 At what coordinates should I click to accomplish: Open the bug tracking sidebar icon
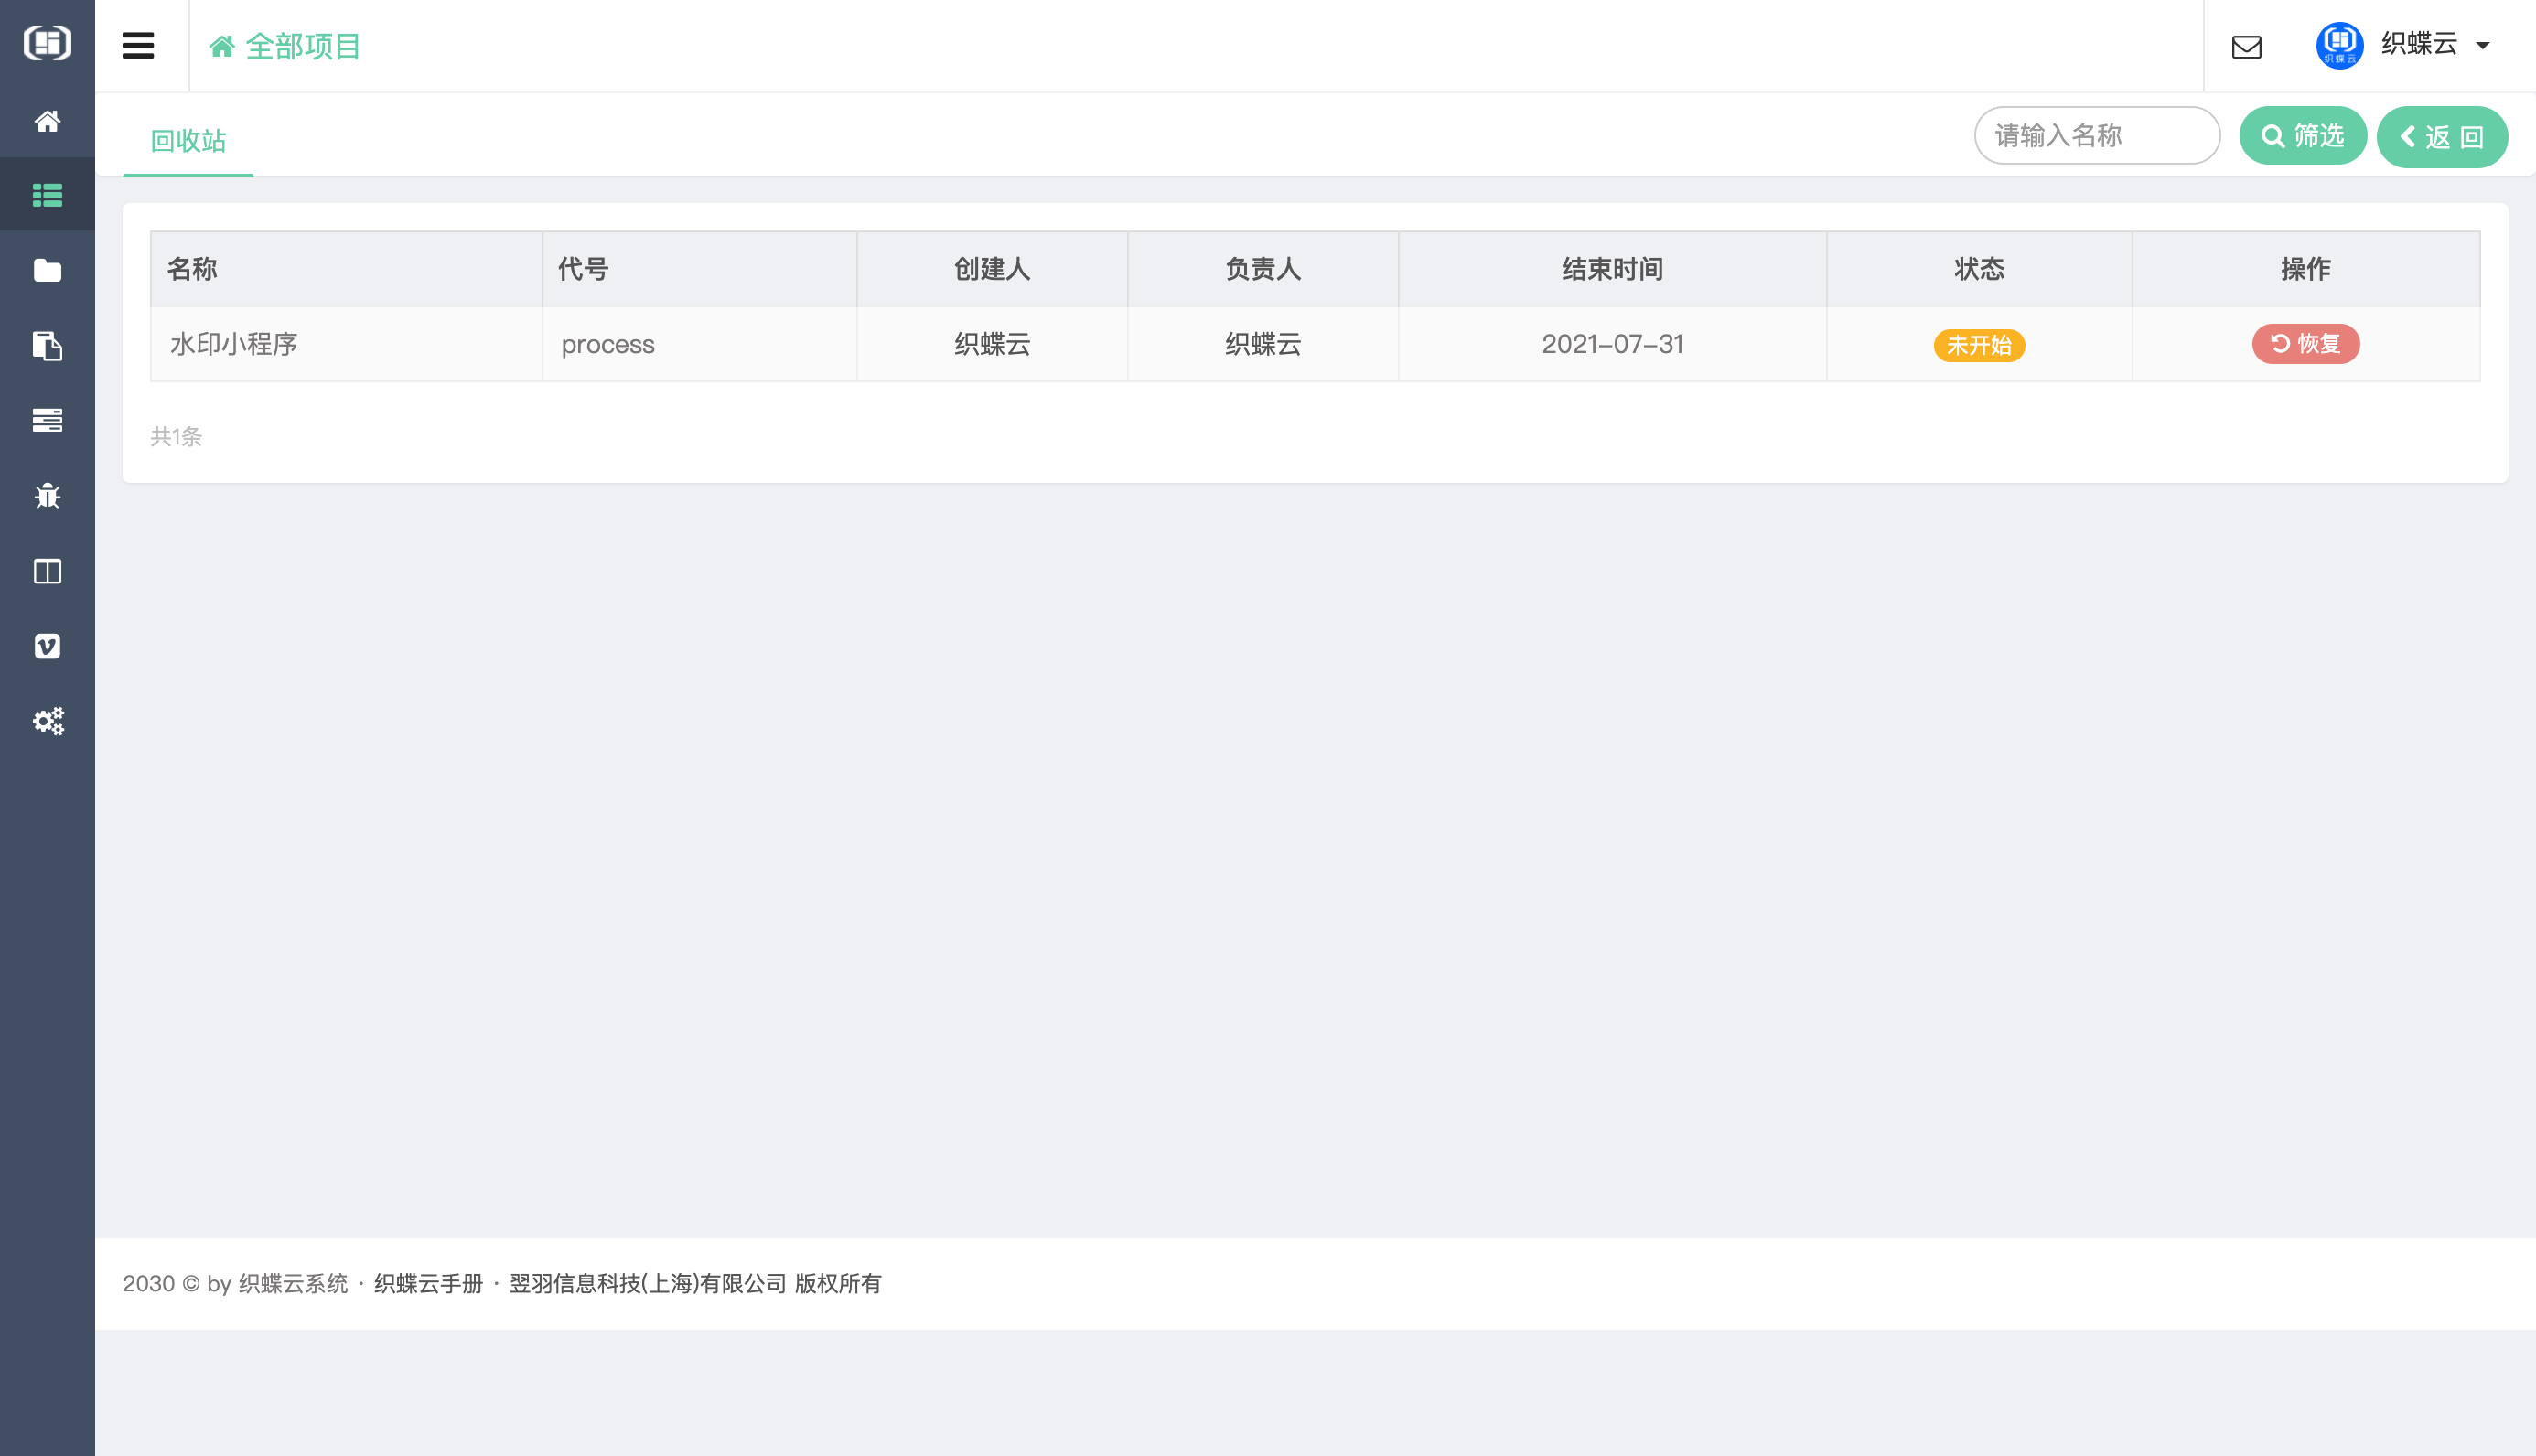click(47, 496)
